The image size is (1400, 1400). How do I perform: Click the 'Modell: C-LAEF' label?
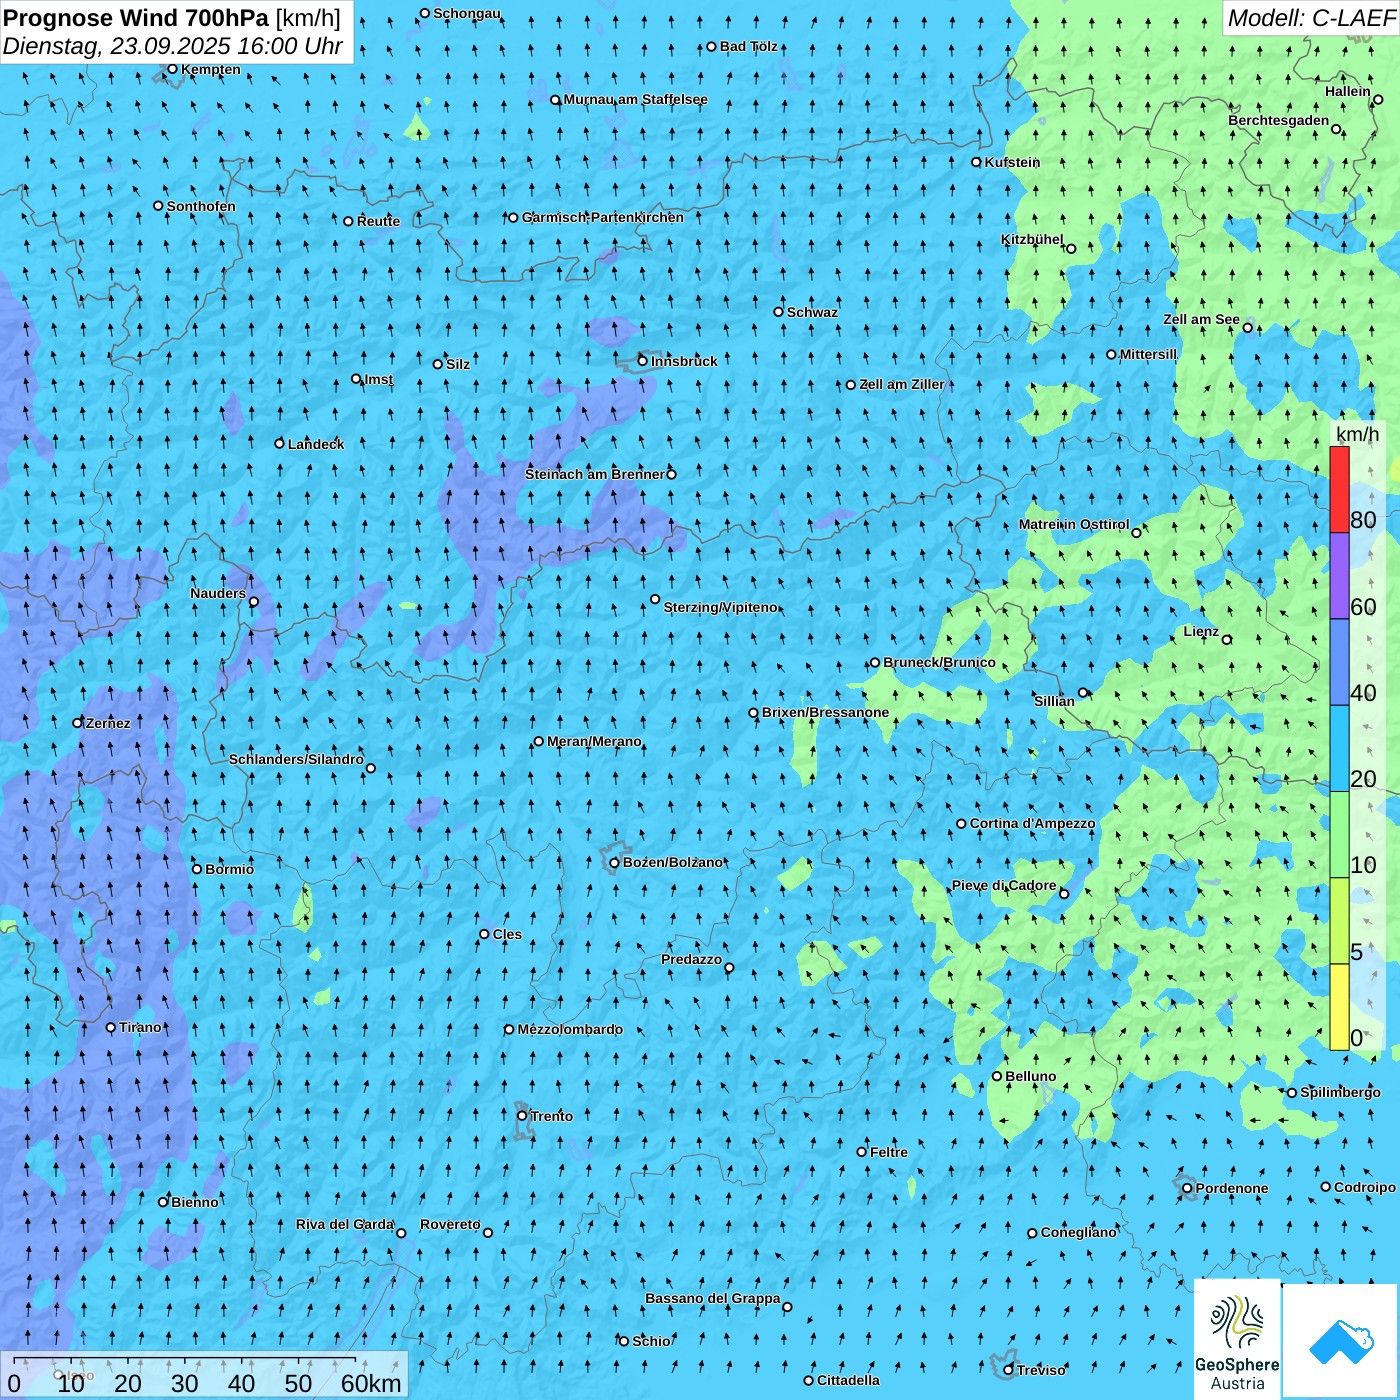coord(1311,18)
